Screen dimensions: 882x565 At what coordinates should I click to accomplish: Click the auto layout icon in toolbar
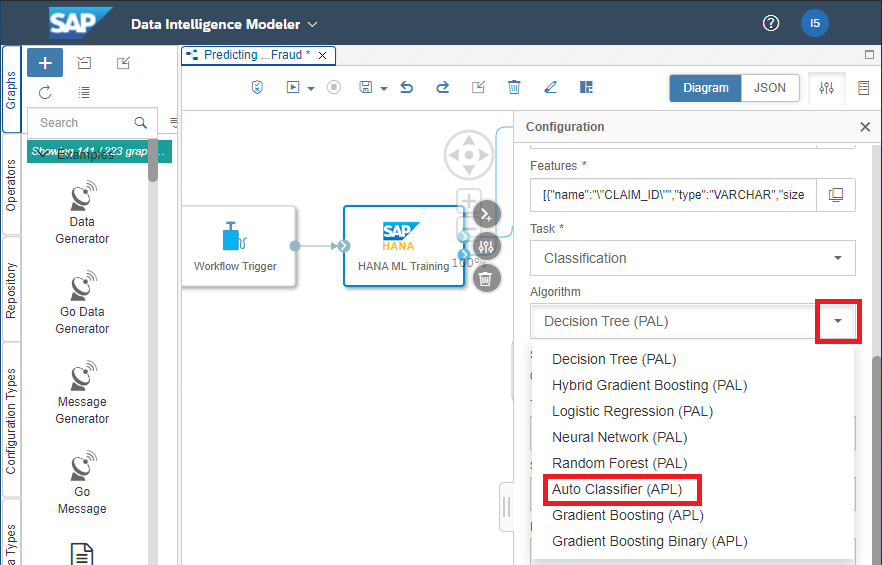[586, 88]
